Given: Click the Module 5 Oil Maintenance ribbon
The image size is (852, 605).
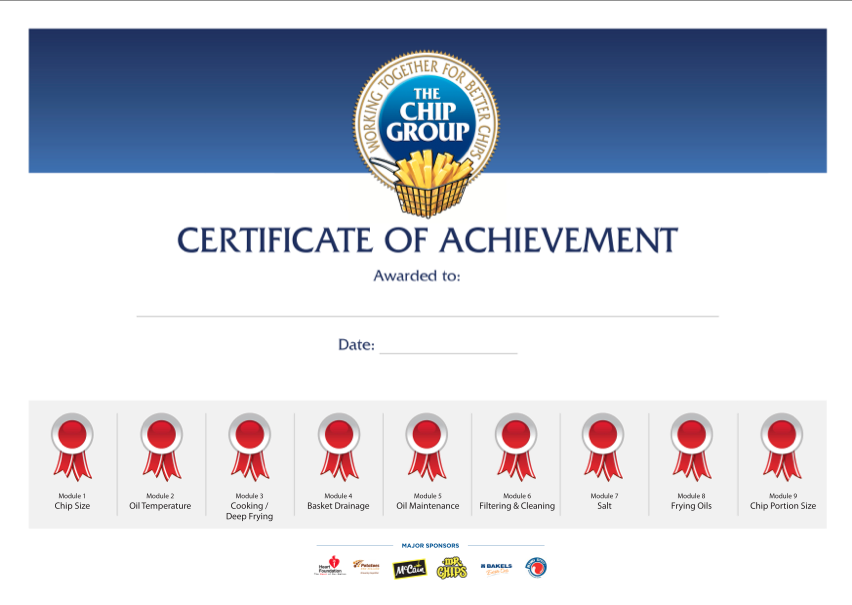Looking at the screenshot, I should (x=427, y=447).
